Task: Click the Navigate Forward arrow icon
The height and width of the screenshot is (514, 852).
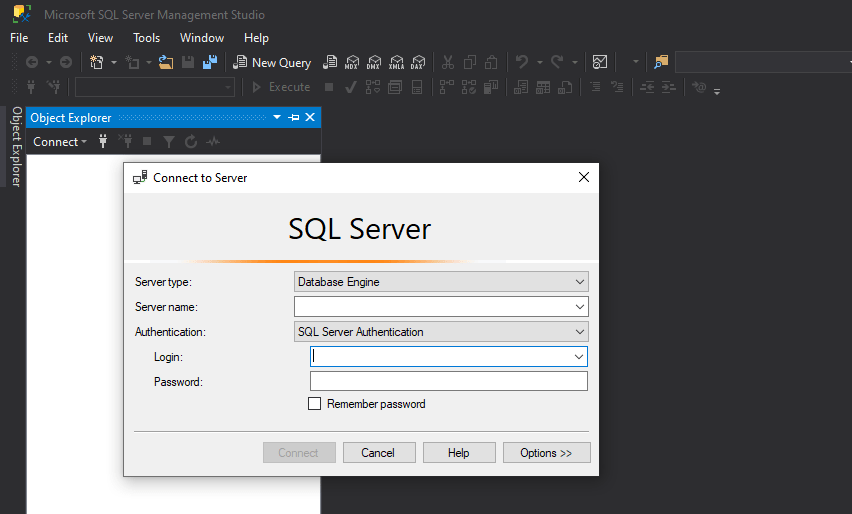Action: [x=66, y=62]
